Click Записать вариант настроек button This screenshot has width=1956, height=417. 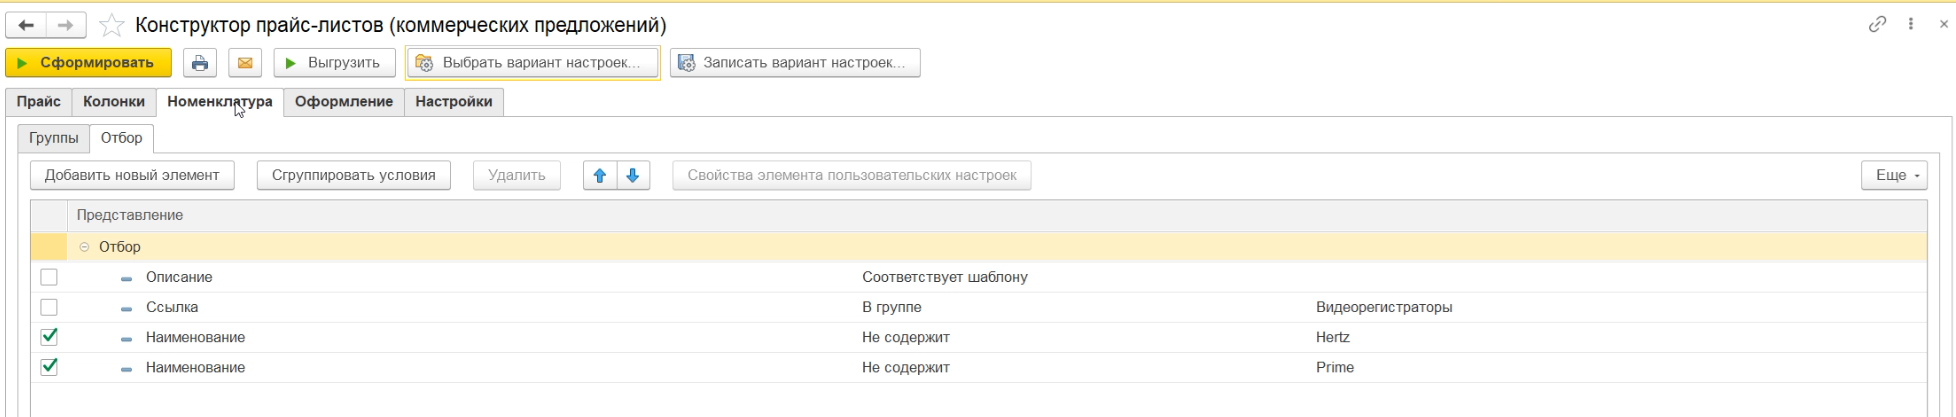point(795,63)
